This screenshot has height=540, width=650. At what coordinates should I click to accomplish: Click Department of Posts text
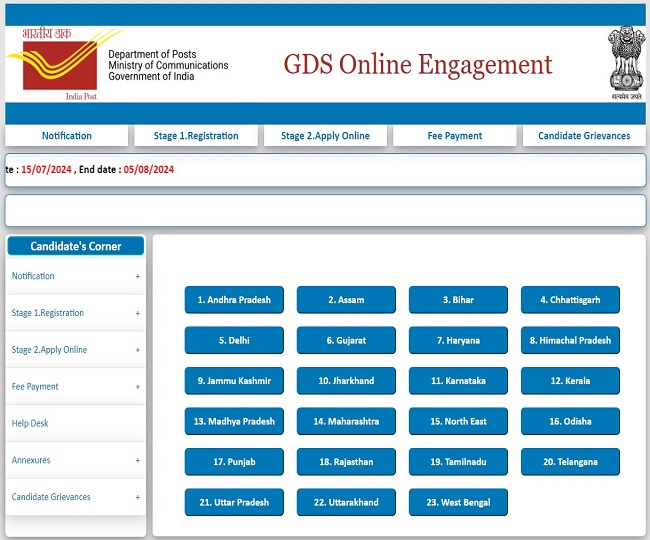tap(152, 54)
